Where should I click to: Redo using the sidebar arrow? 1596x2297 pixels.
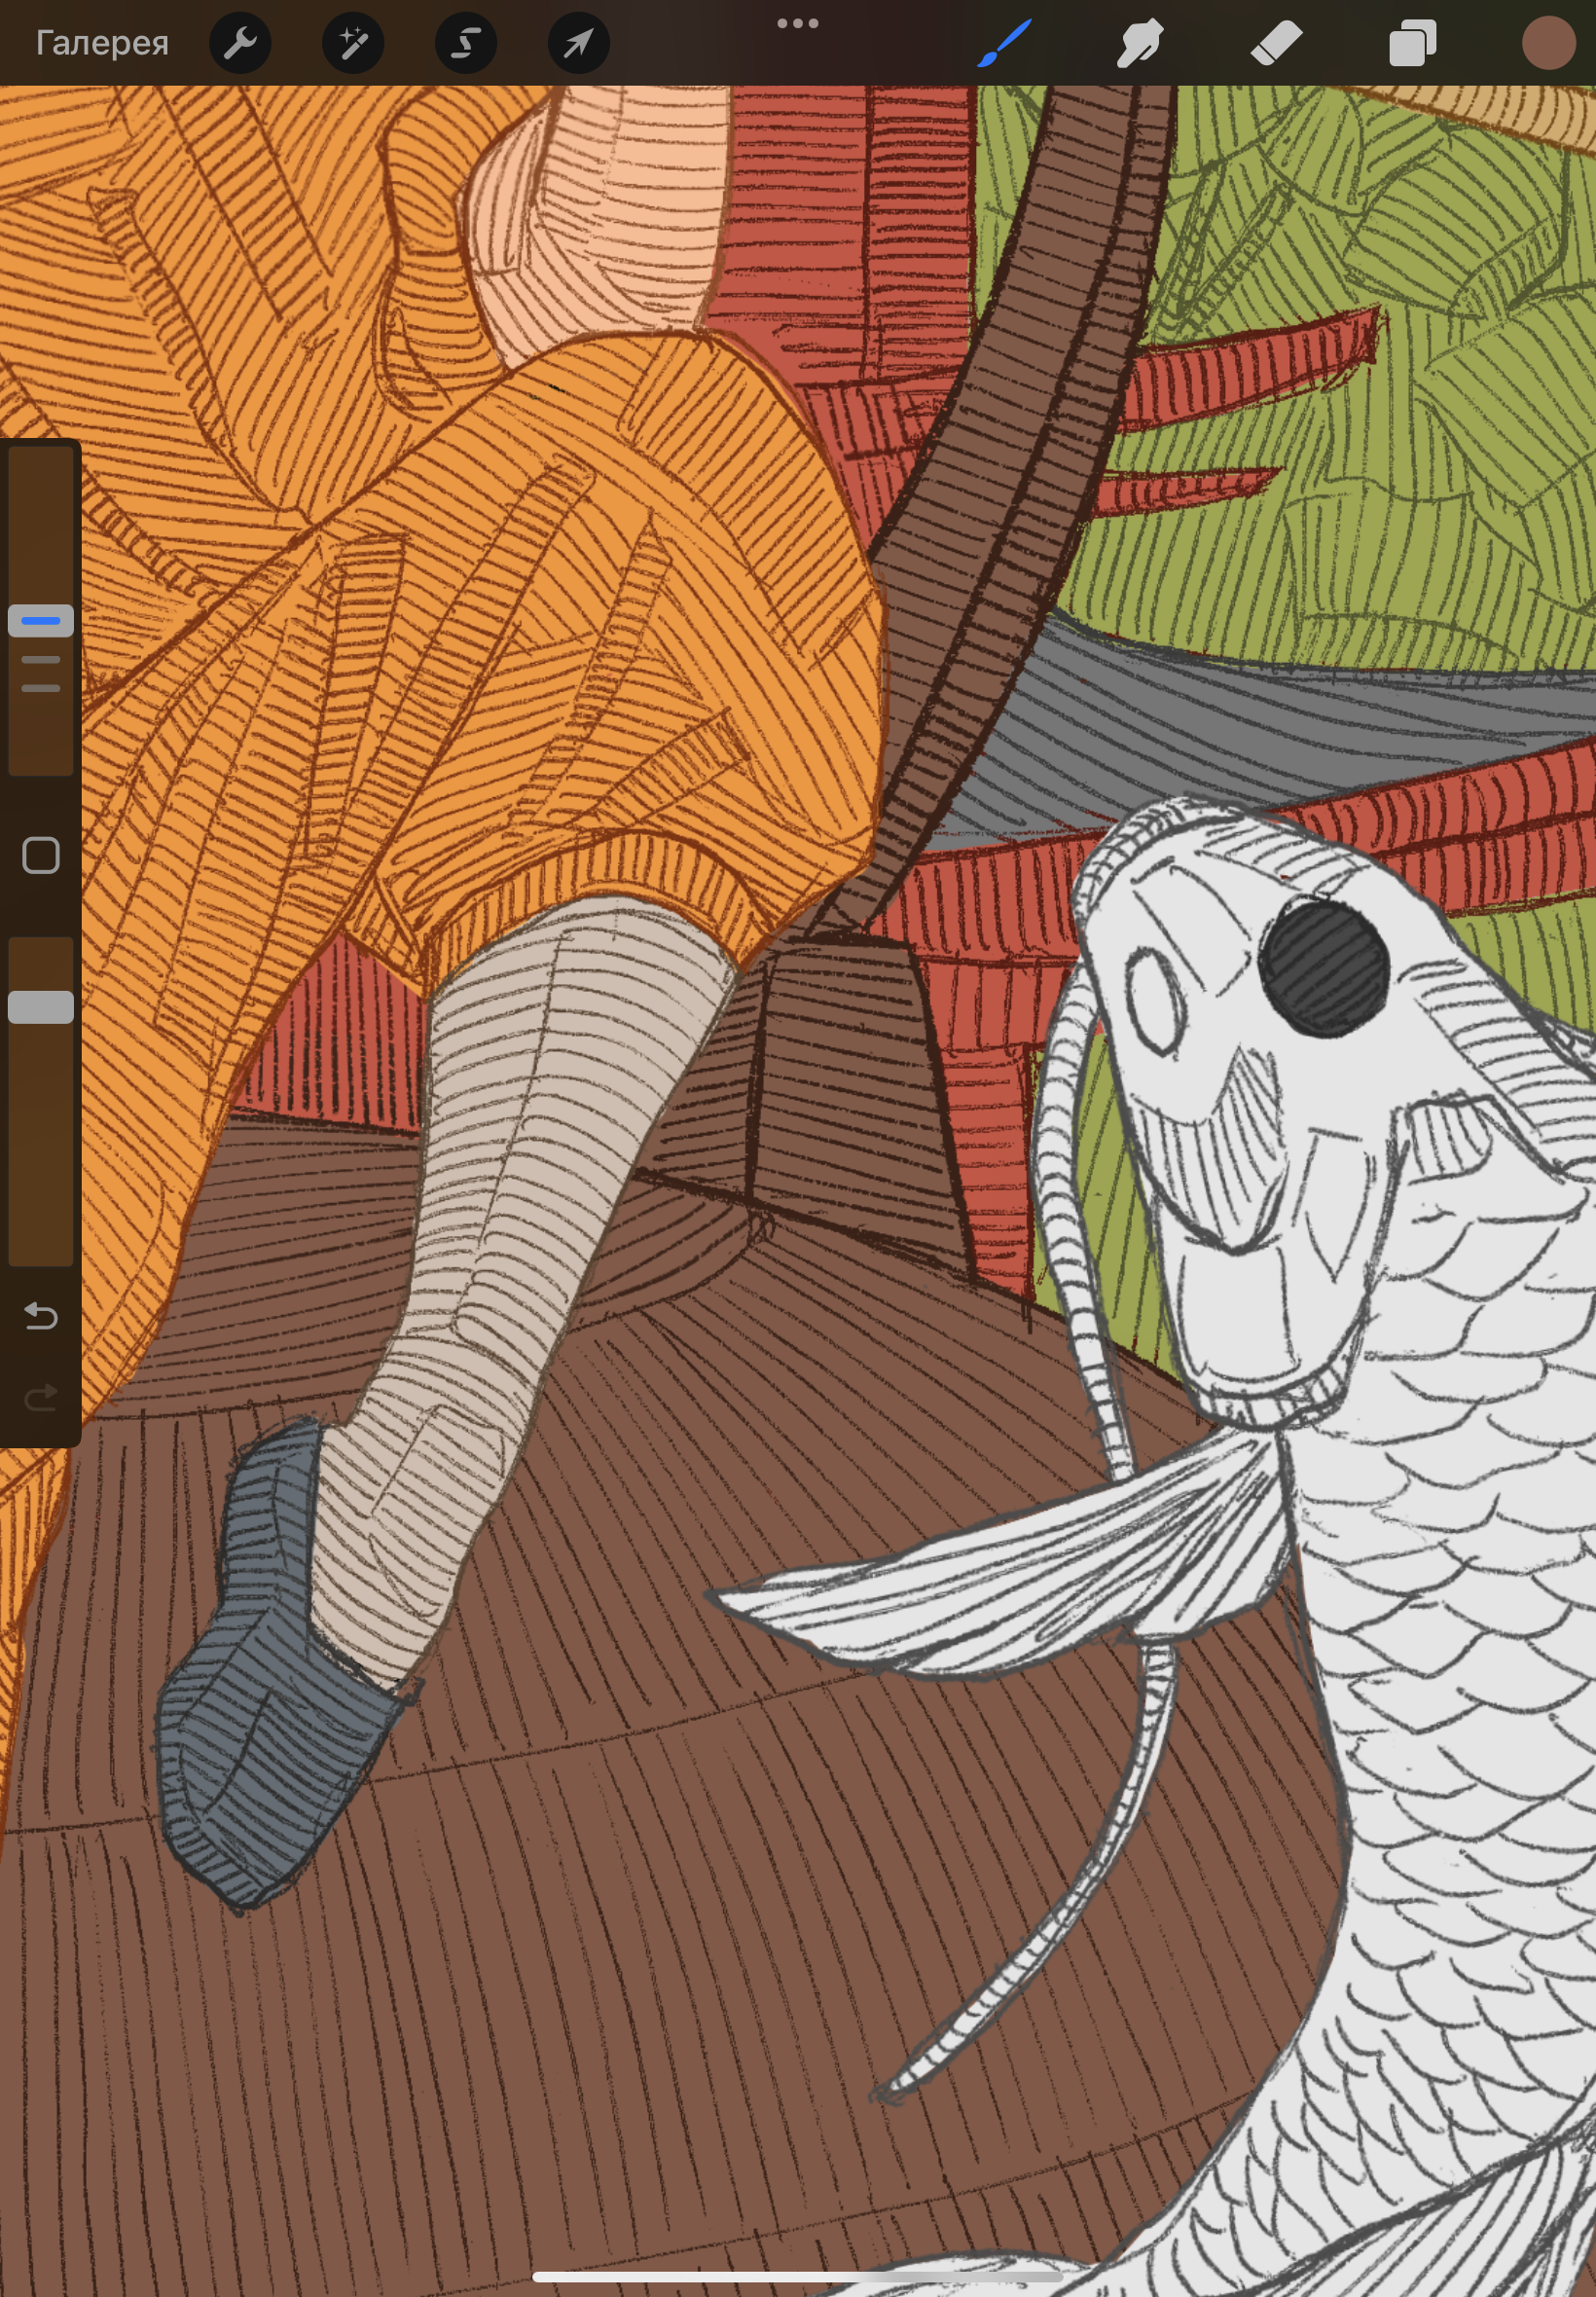tap(41, 1397)
